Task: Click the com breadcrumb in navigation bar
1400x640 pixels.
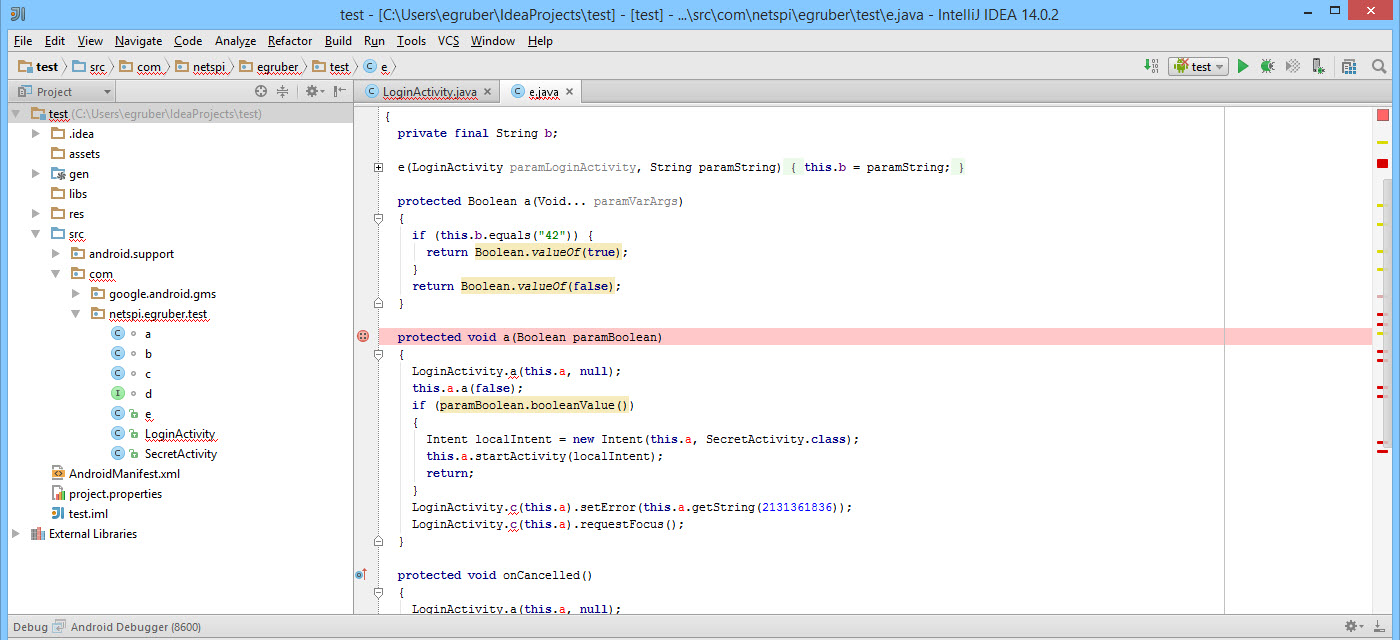Action: [140, 66]
